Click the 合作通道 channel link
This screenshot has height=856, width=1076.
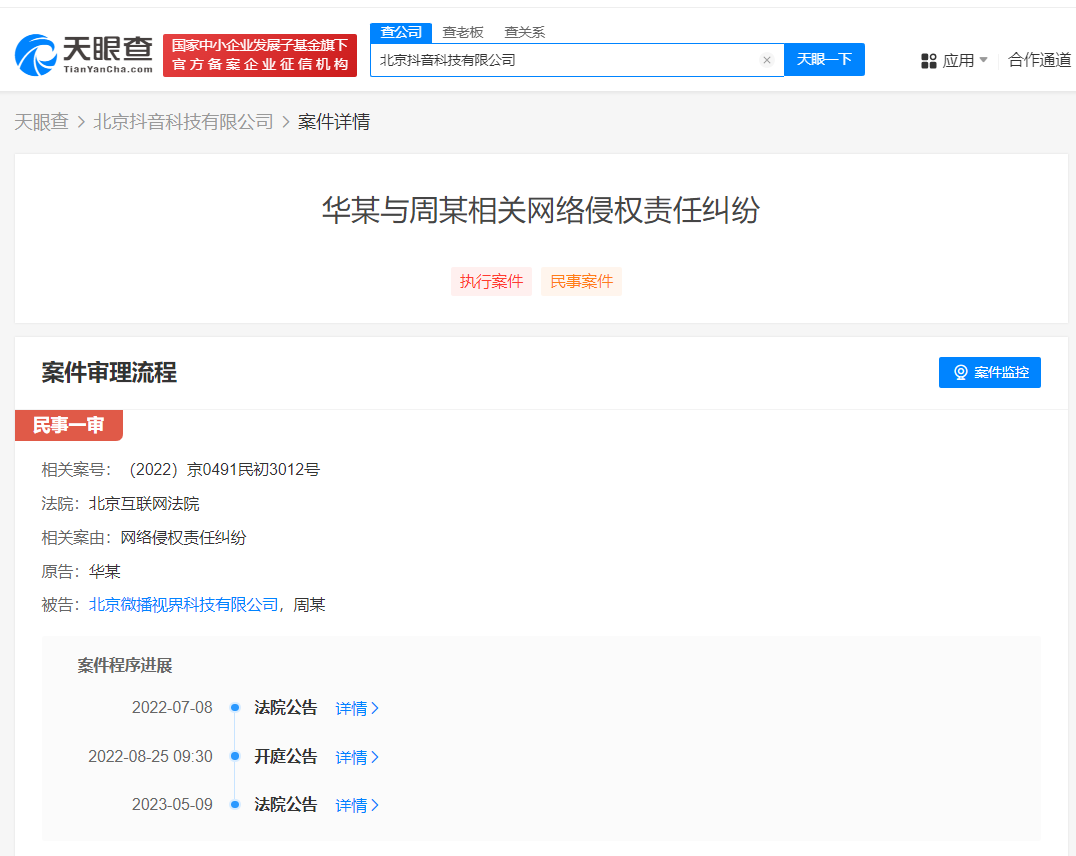click(x=1040, y=60)
